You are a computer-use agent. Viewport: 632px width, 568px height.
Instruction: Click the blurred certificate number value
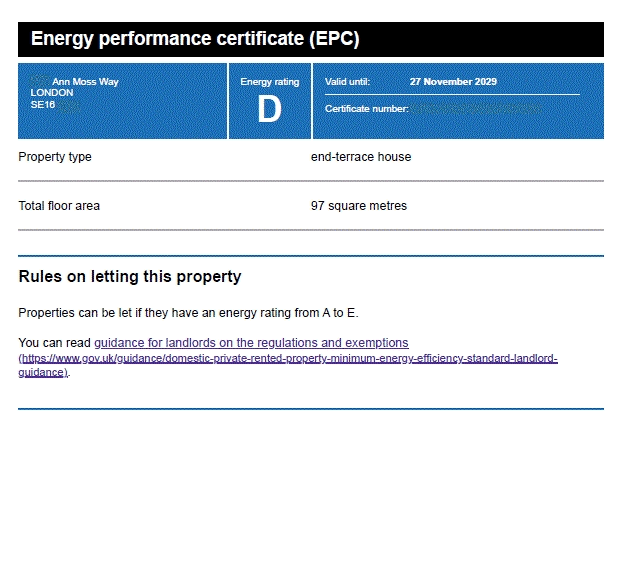tap(476, 108)
